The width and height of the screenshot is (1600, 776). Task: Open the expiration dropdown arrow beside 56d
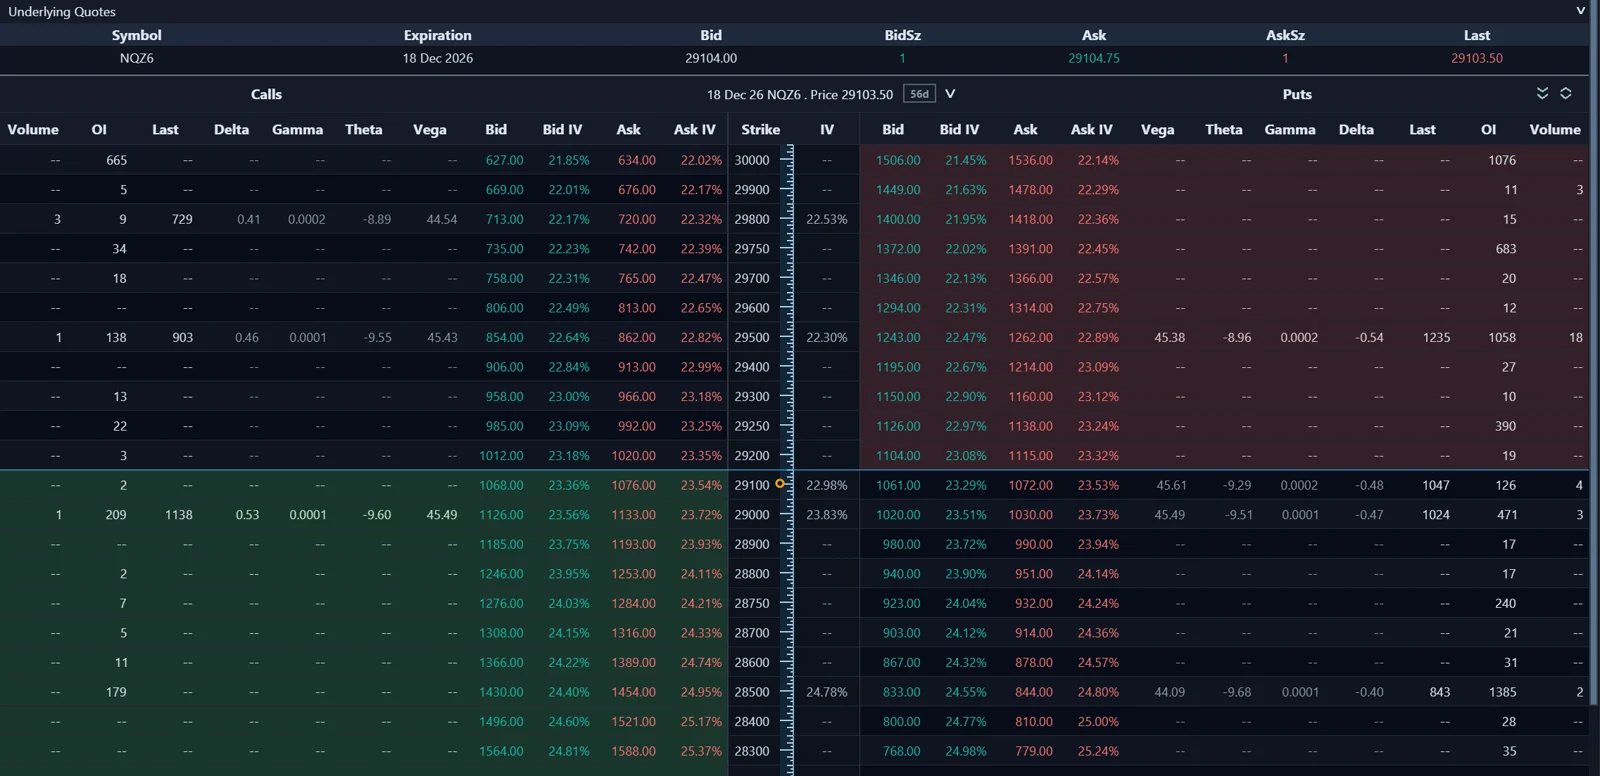[x=950, y=94]
